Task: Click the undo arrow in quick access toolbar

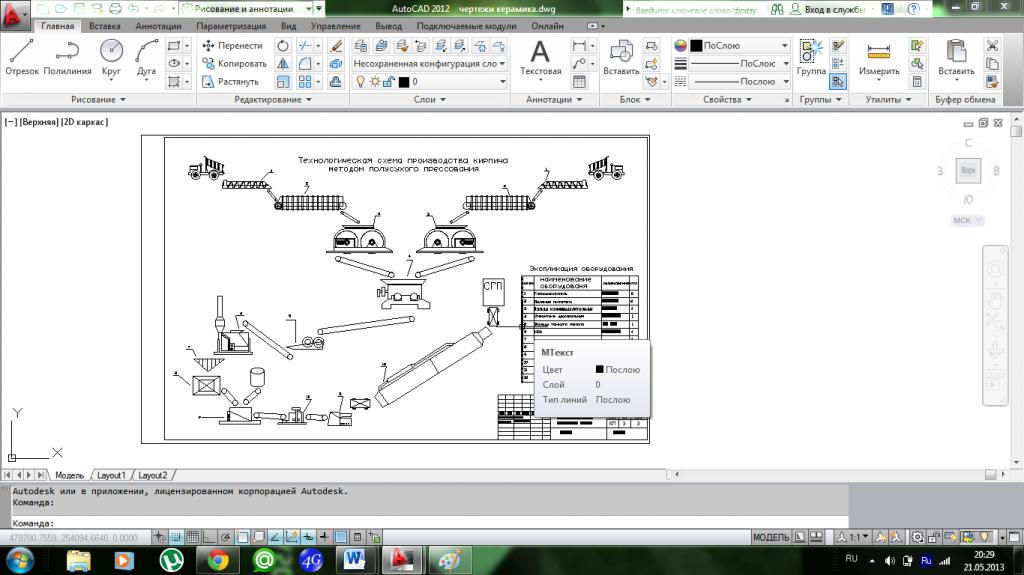Action: click(133, 8)
